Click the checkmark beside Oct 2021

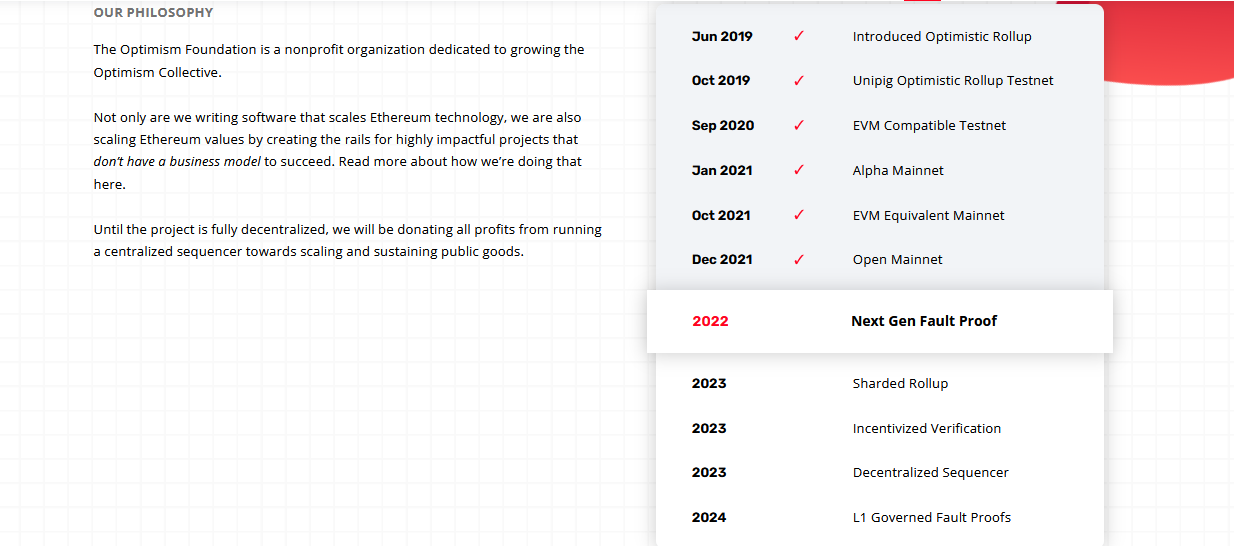point(799,215)
